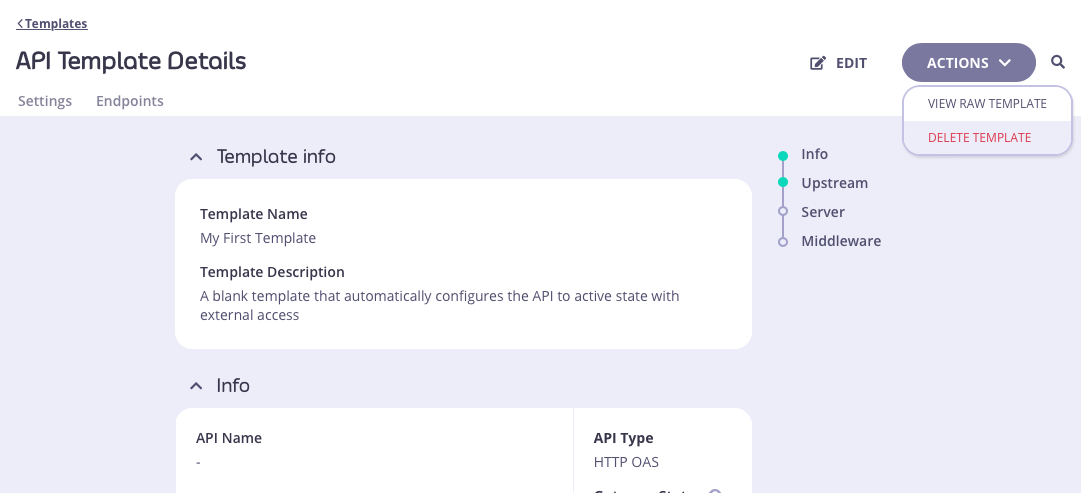Choose View Raw Template from the menu
Viewport: 1081px width, 493px height.
pos(987,104)
